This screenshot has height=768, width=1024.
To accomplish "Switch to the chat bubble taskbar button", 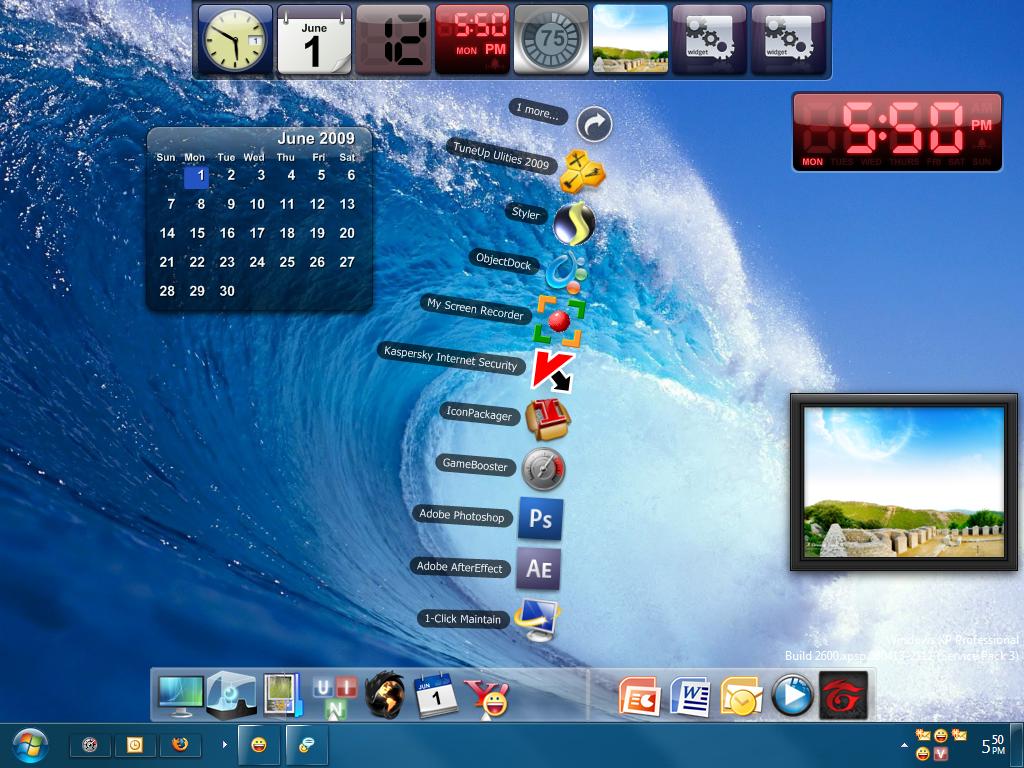I will pos(307,744).
